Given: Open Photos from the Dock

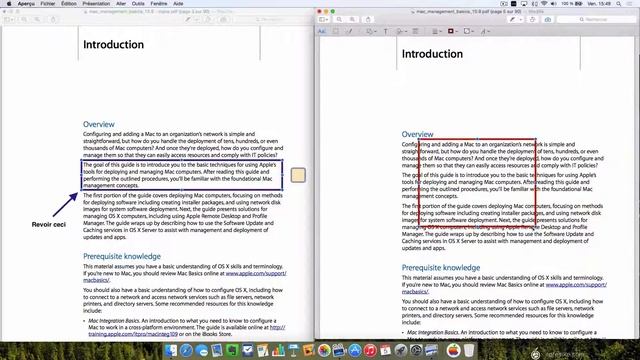Looking at the screenshot, I should click(x=324, y=350).
